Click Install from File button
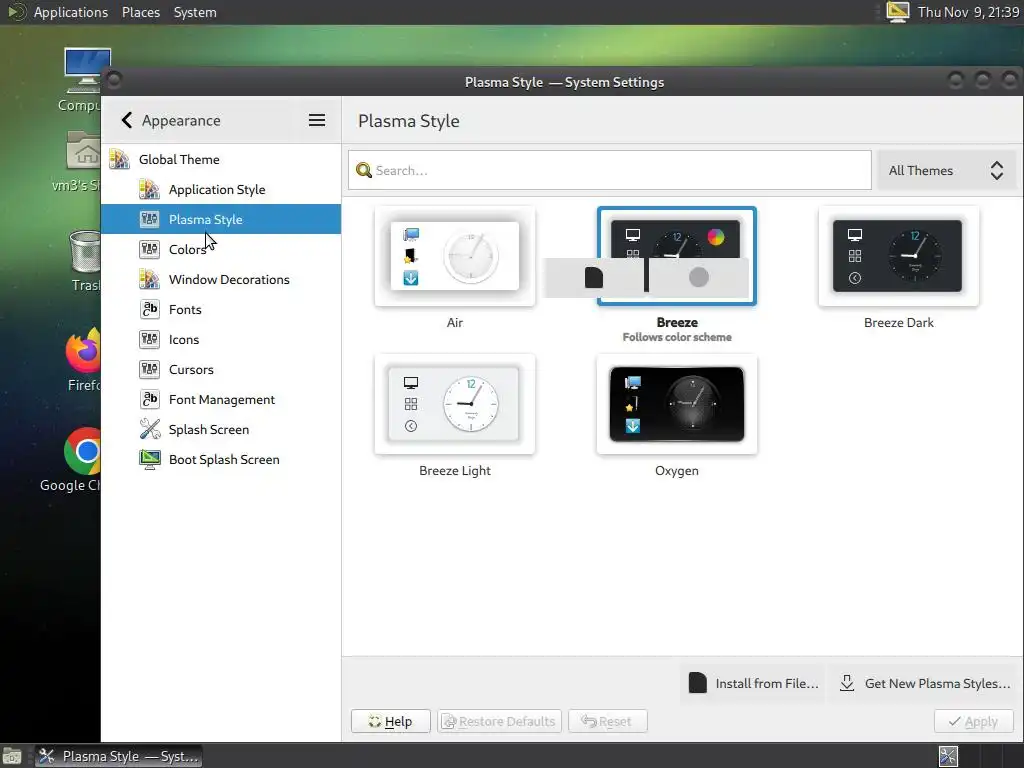 753,683
